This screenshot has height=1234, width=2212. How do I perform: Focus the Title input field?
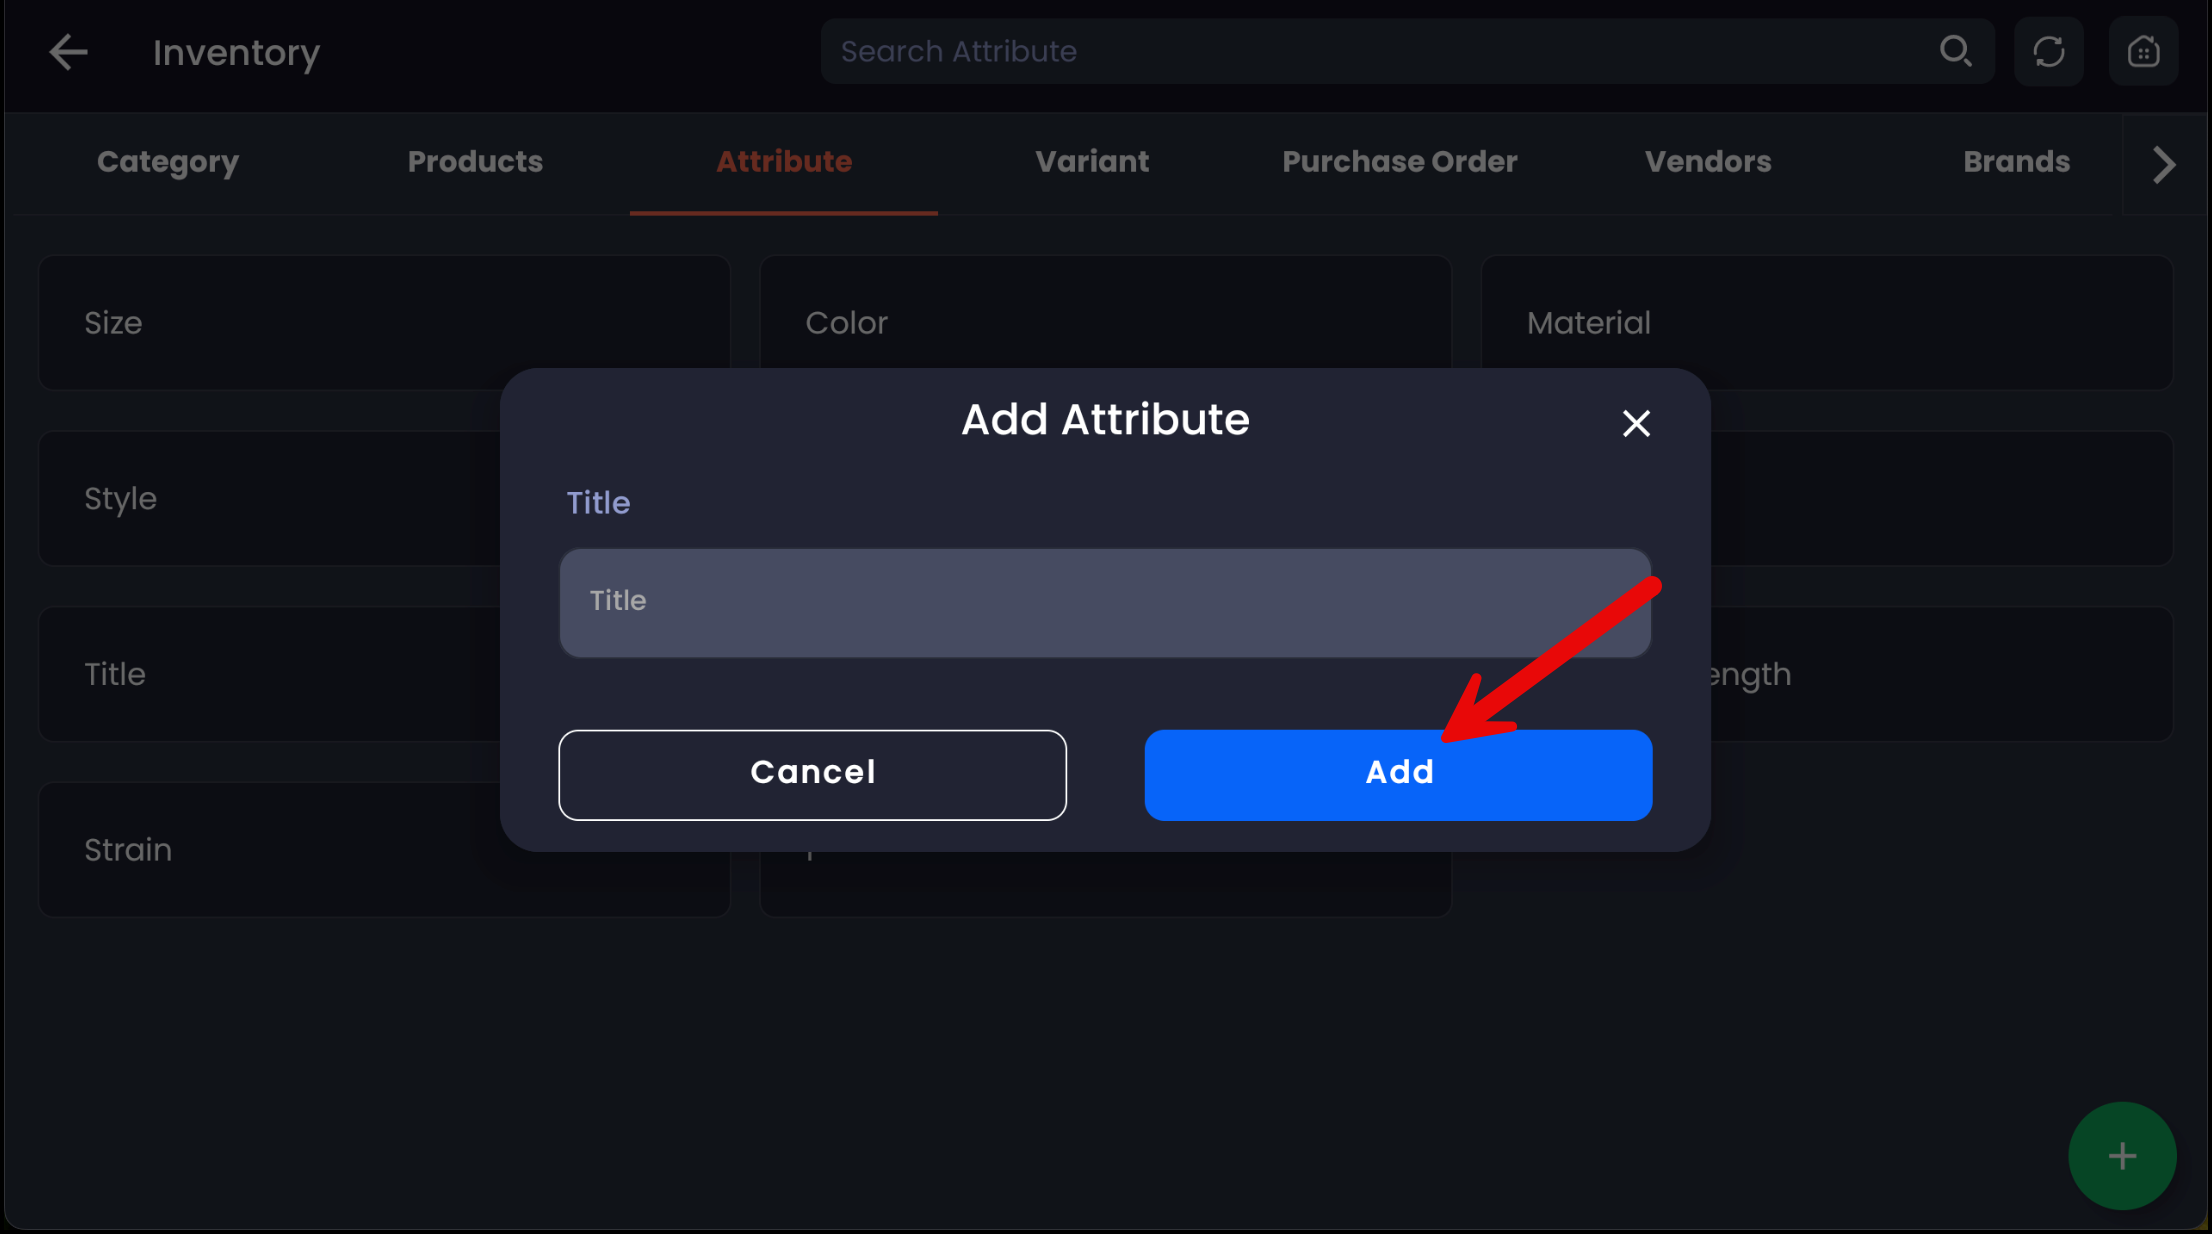point(1104,602)
